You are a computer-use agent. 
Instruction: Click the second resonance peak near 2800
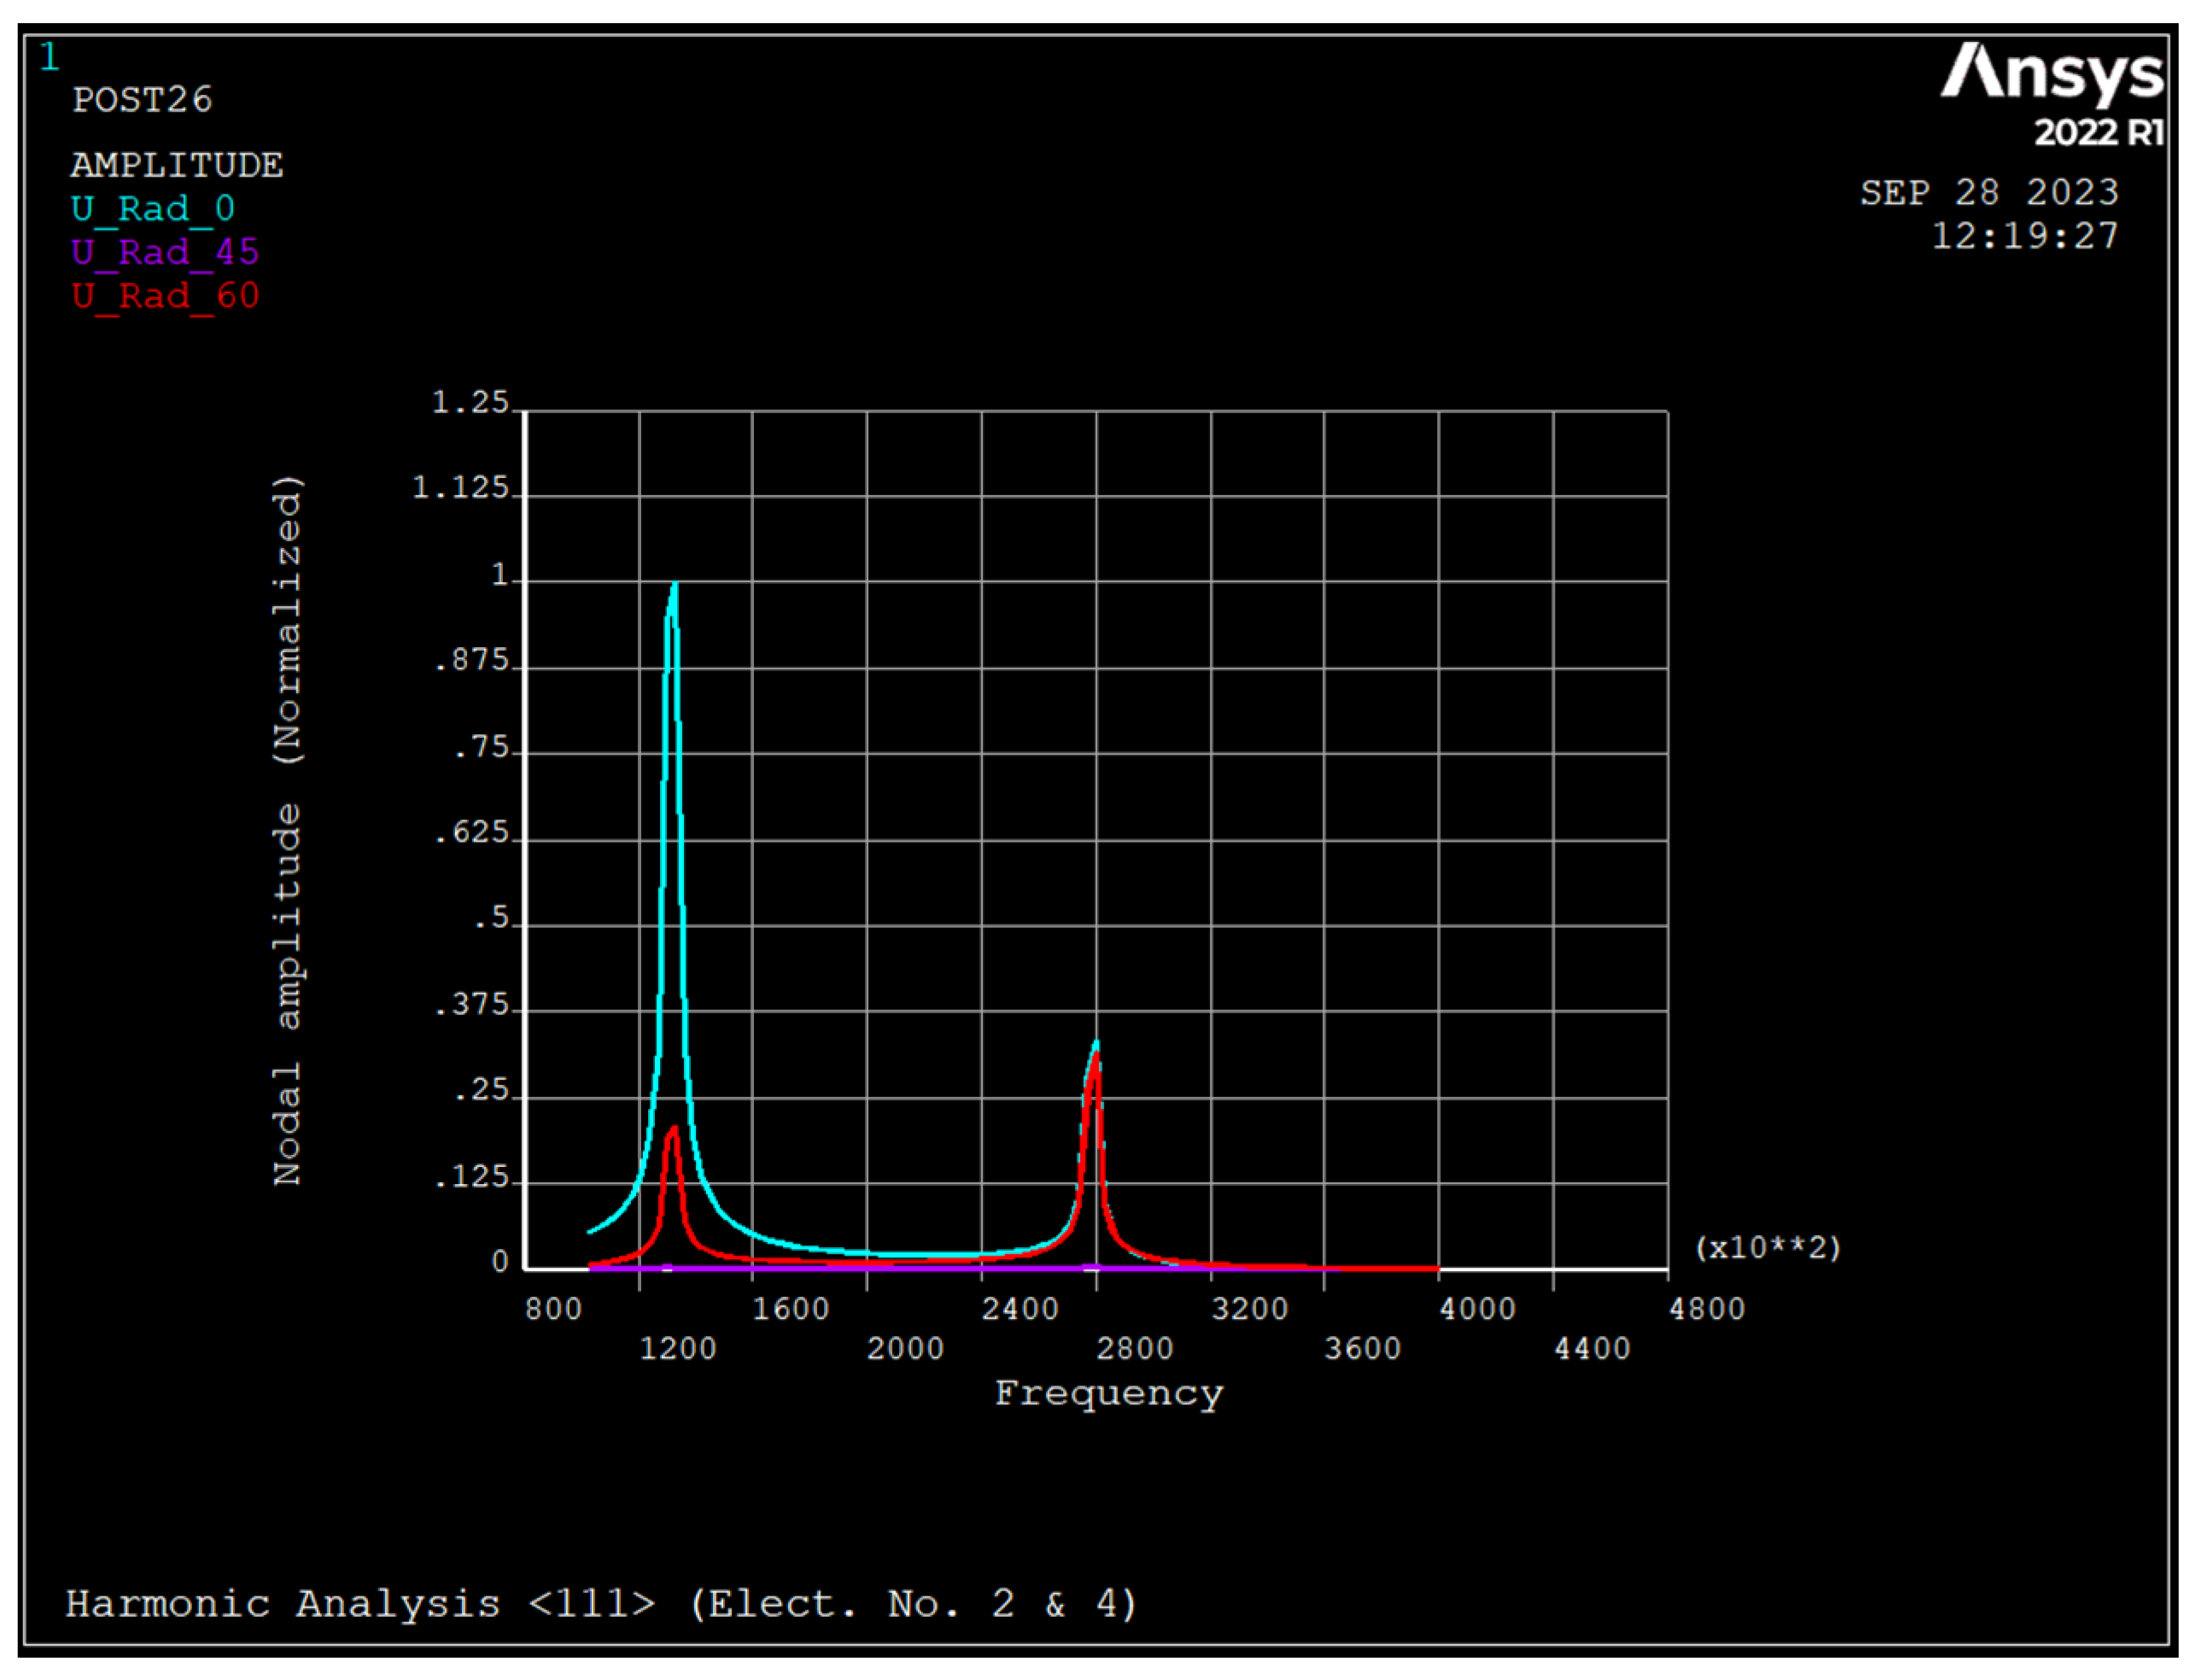click(x=1096, y=1045)
